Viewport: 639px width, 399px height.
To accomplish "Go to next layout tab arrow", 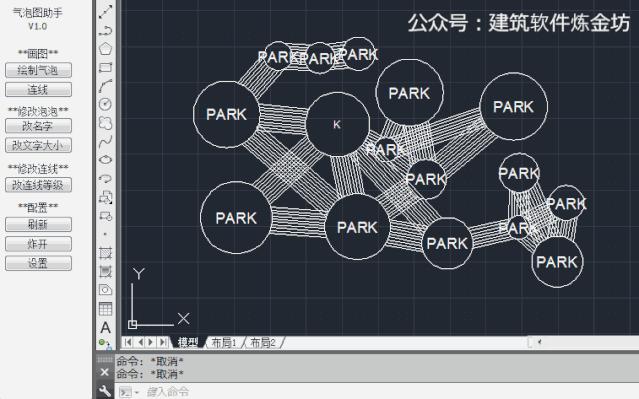I will (151, 342).
